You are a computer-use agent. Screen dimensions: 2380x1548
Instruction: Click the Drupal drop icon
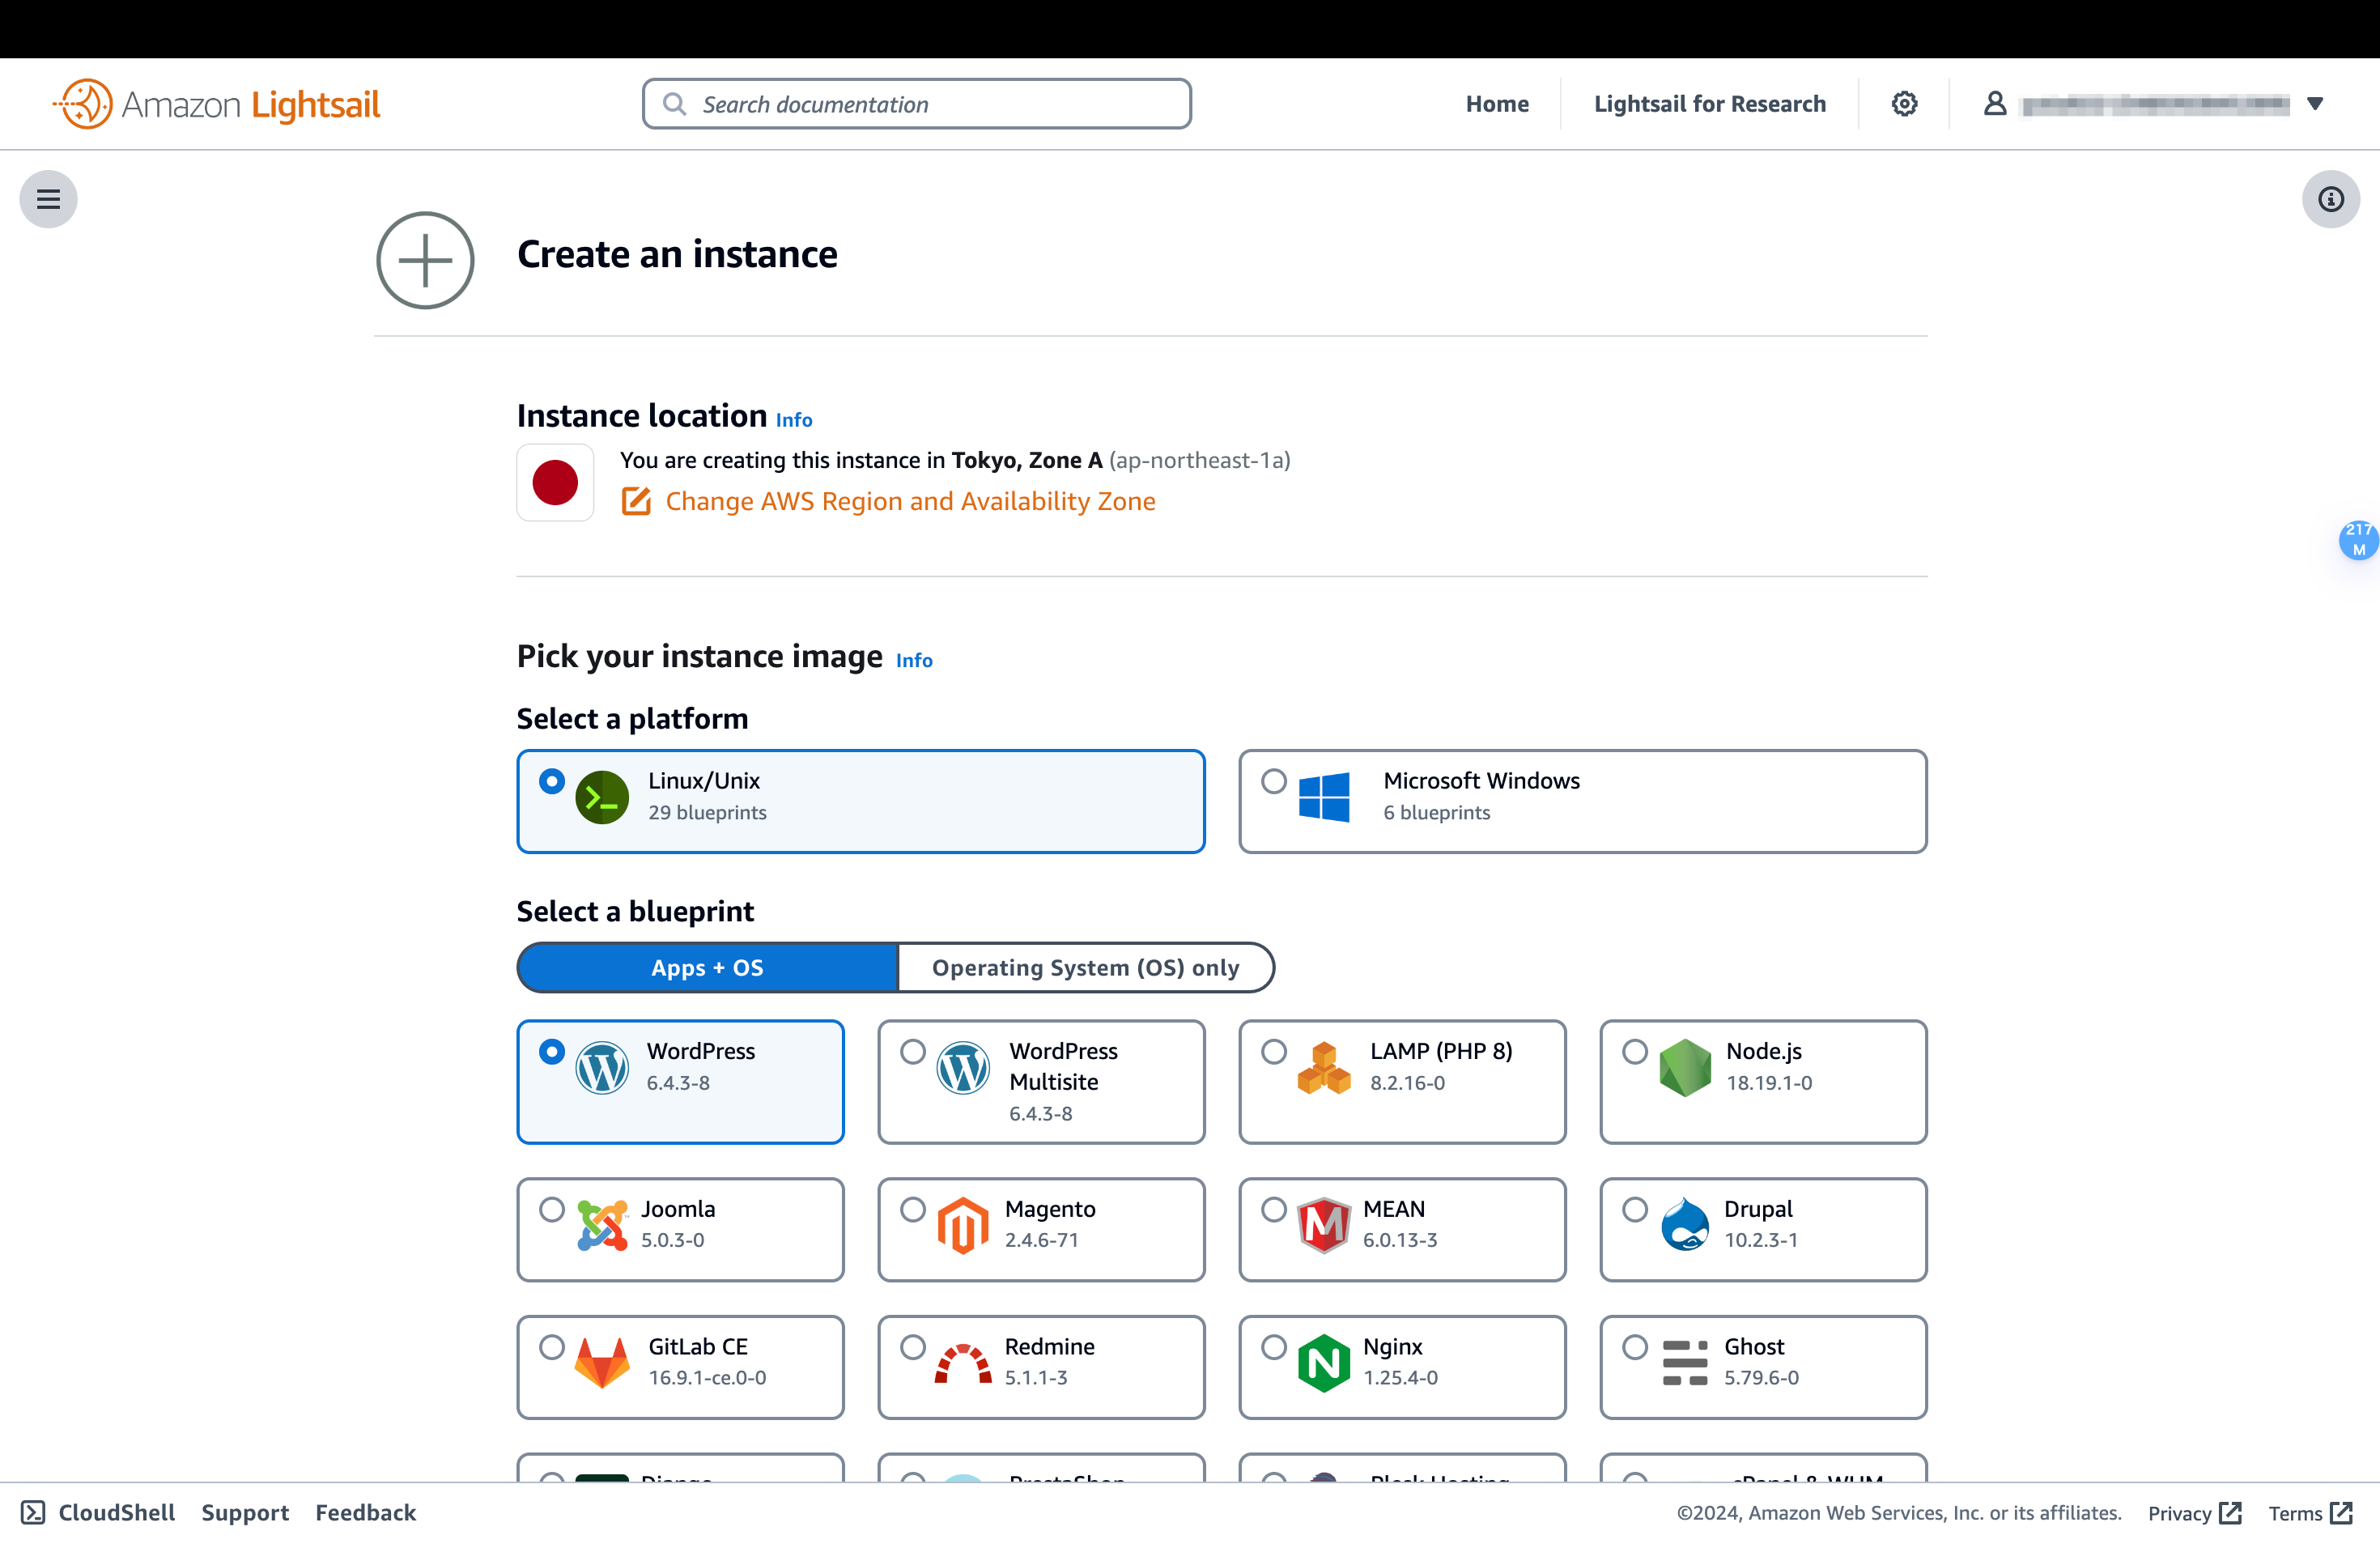[x=1685, y=1224]
